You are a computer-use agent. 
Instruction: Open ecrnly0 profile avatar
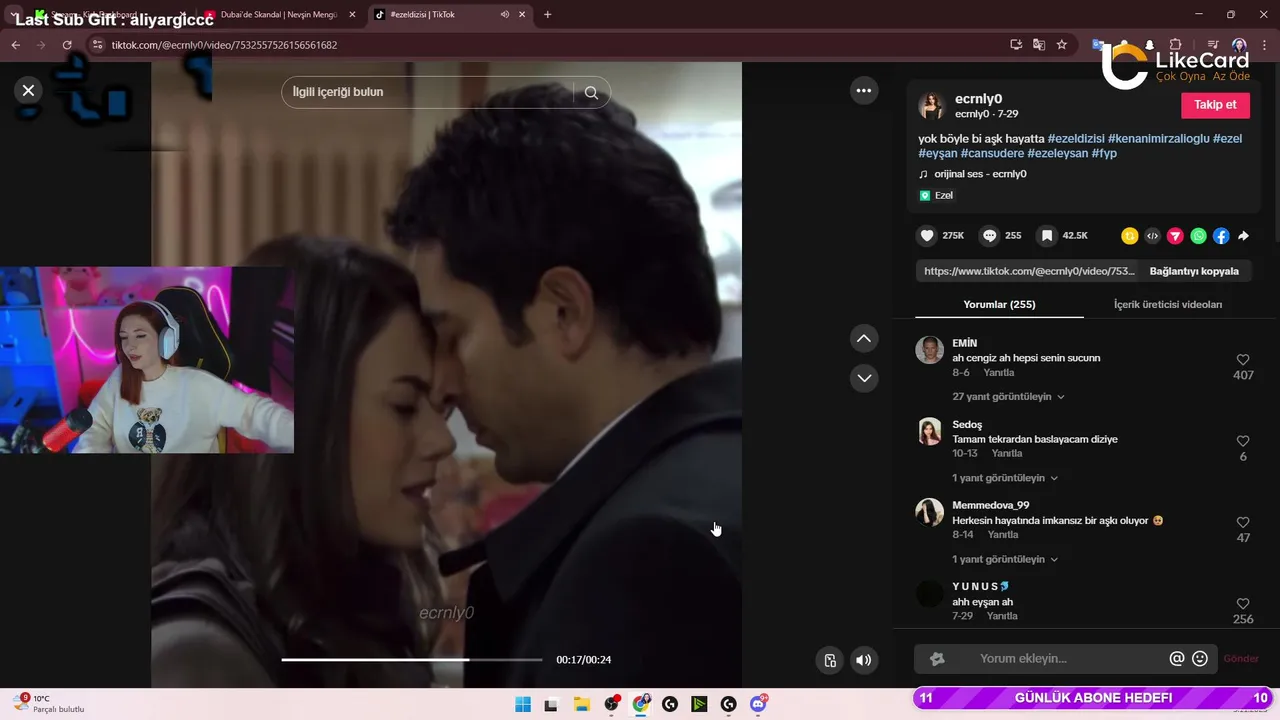pos(932,106)
